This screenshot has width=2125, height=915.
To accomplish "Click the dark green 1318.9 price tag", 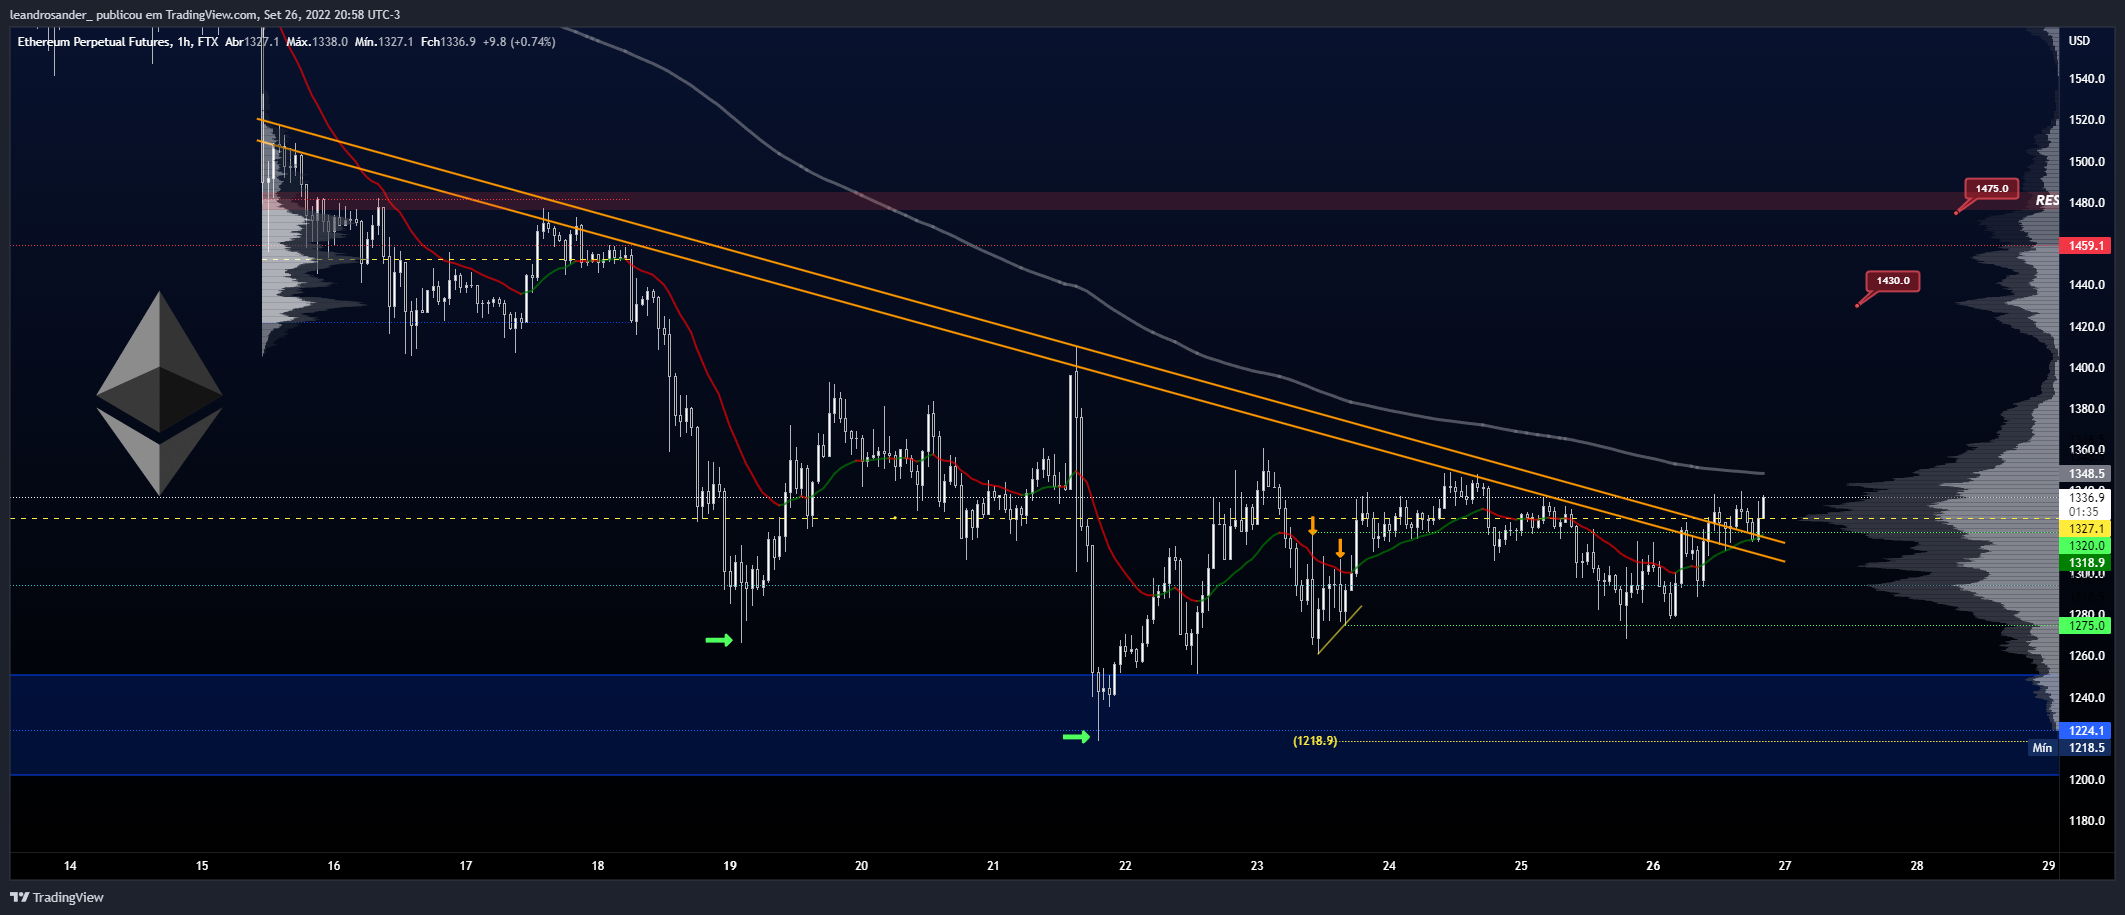I will (x=2086, y=563).
